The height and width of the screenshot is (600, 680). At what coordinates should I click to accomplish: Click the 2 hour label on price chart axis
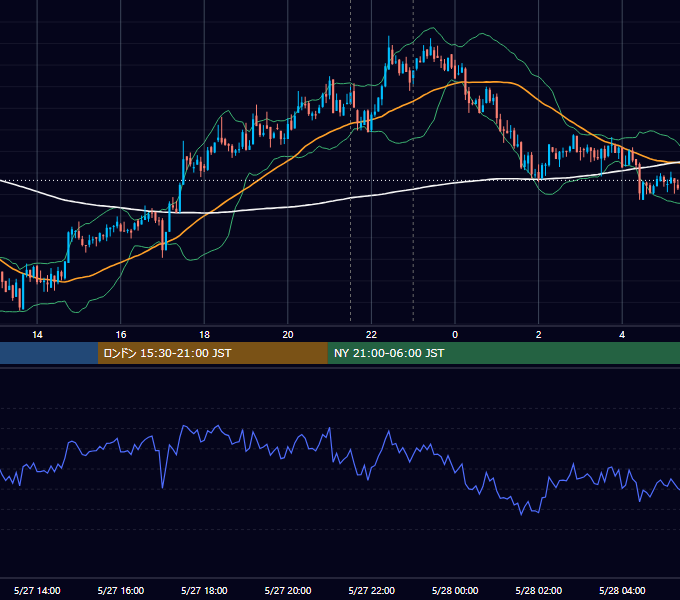tap(539, 335)
